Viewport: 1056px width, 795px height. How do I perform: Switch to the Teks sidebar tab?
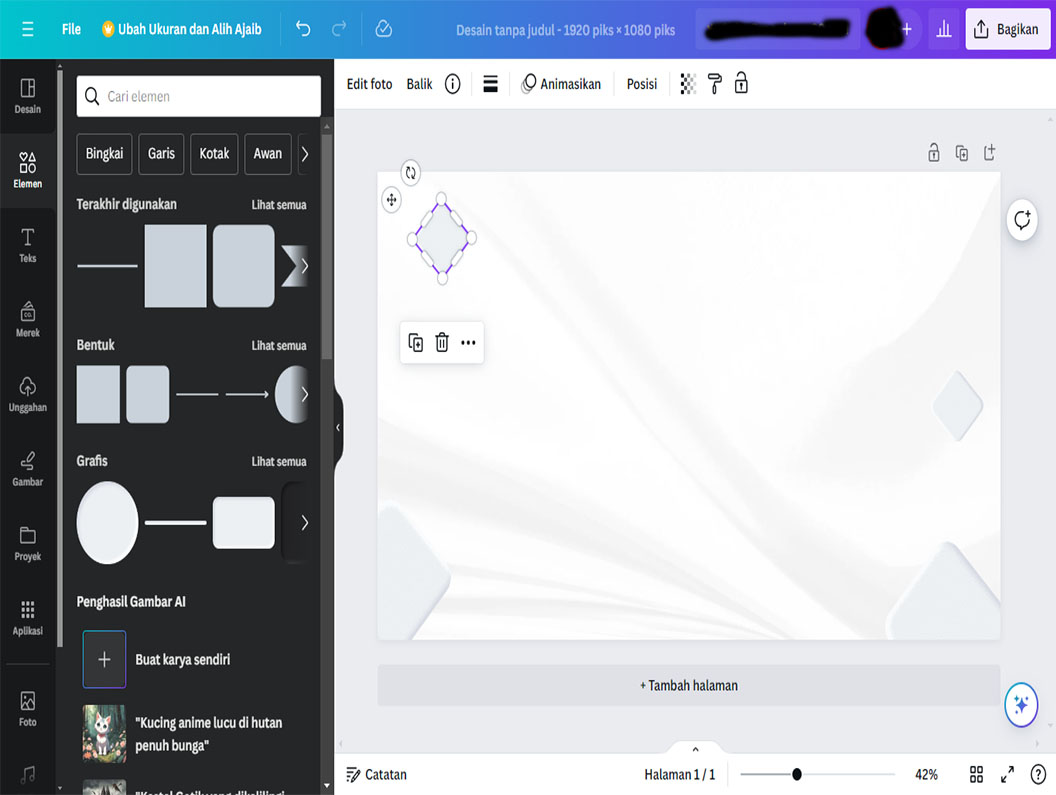pos(28,245)
